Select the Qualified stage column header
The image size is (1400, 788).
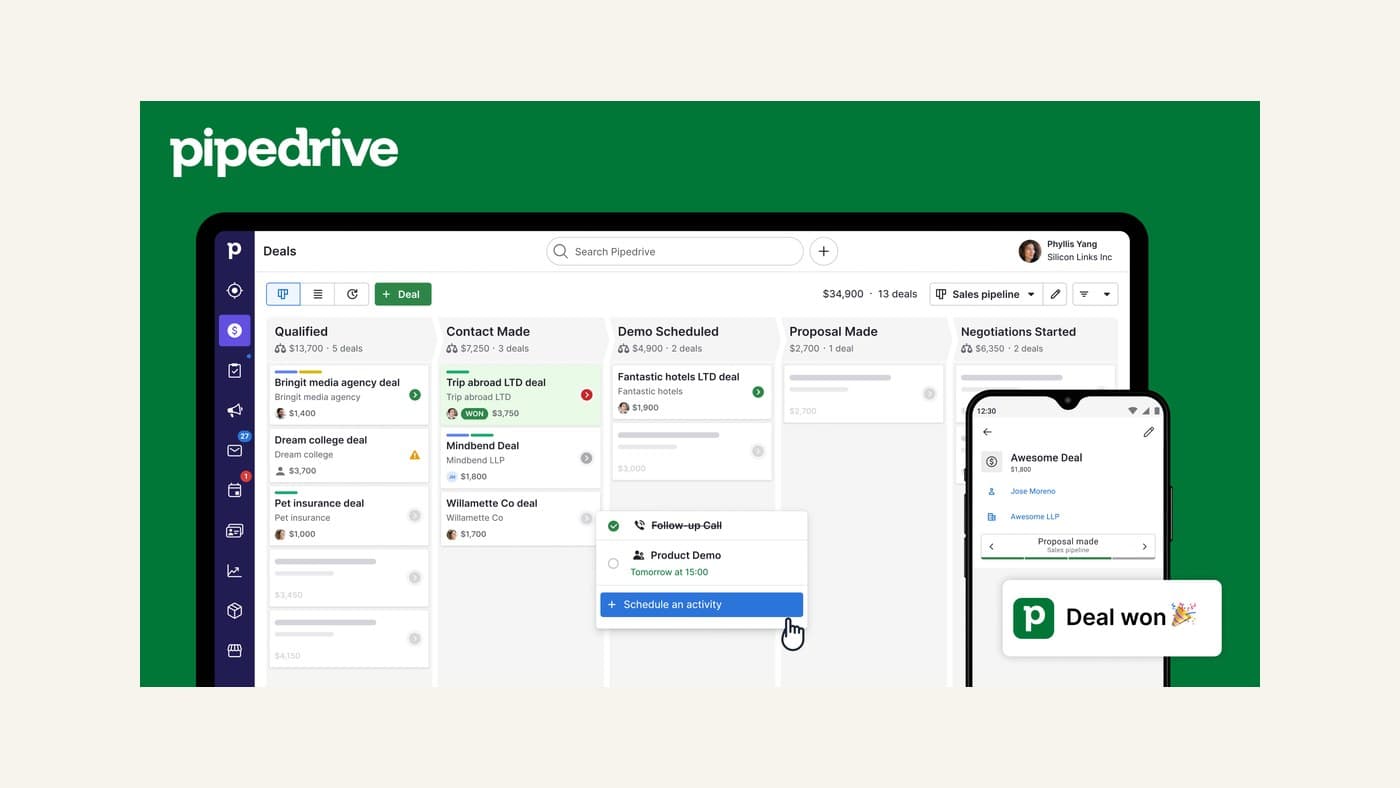pyautogui.click(x=349, y=339)
